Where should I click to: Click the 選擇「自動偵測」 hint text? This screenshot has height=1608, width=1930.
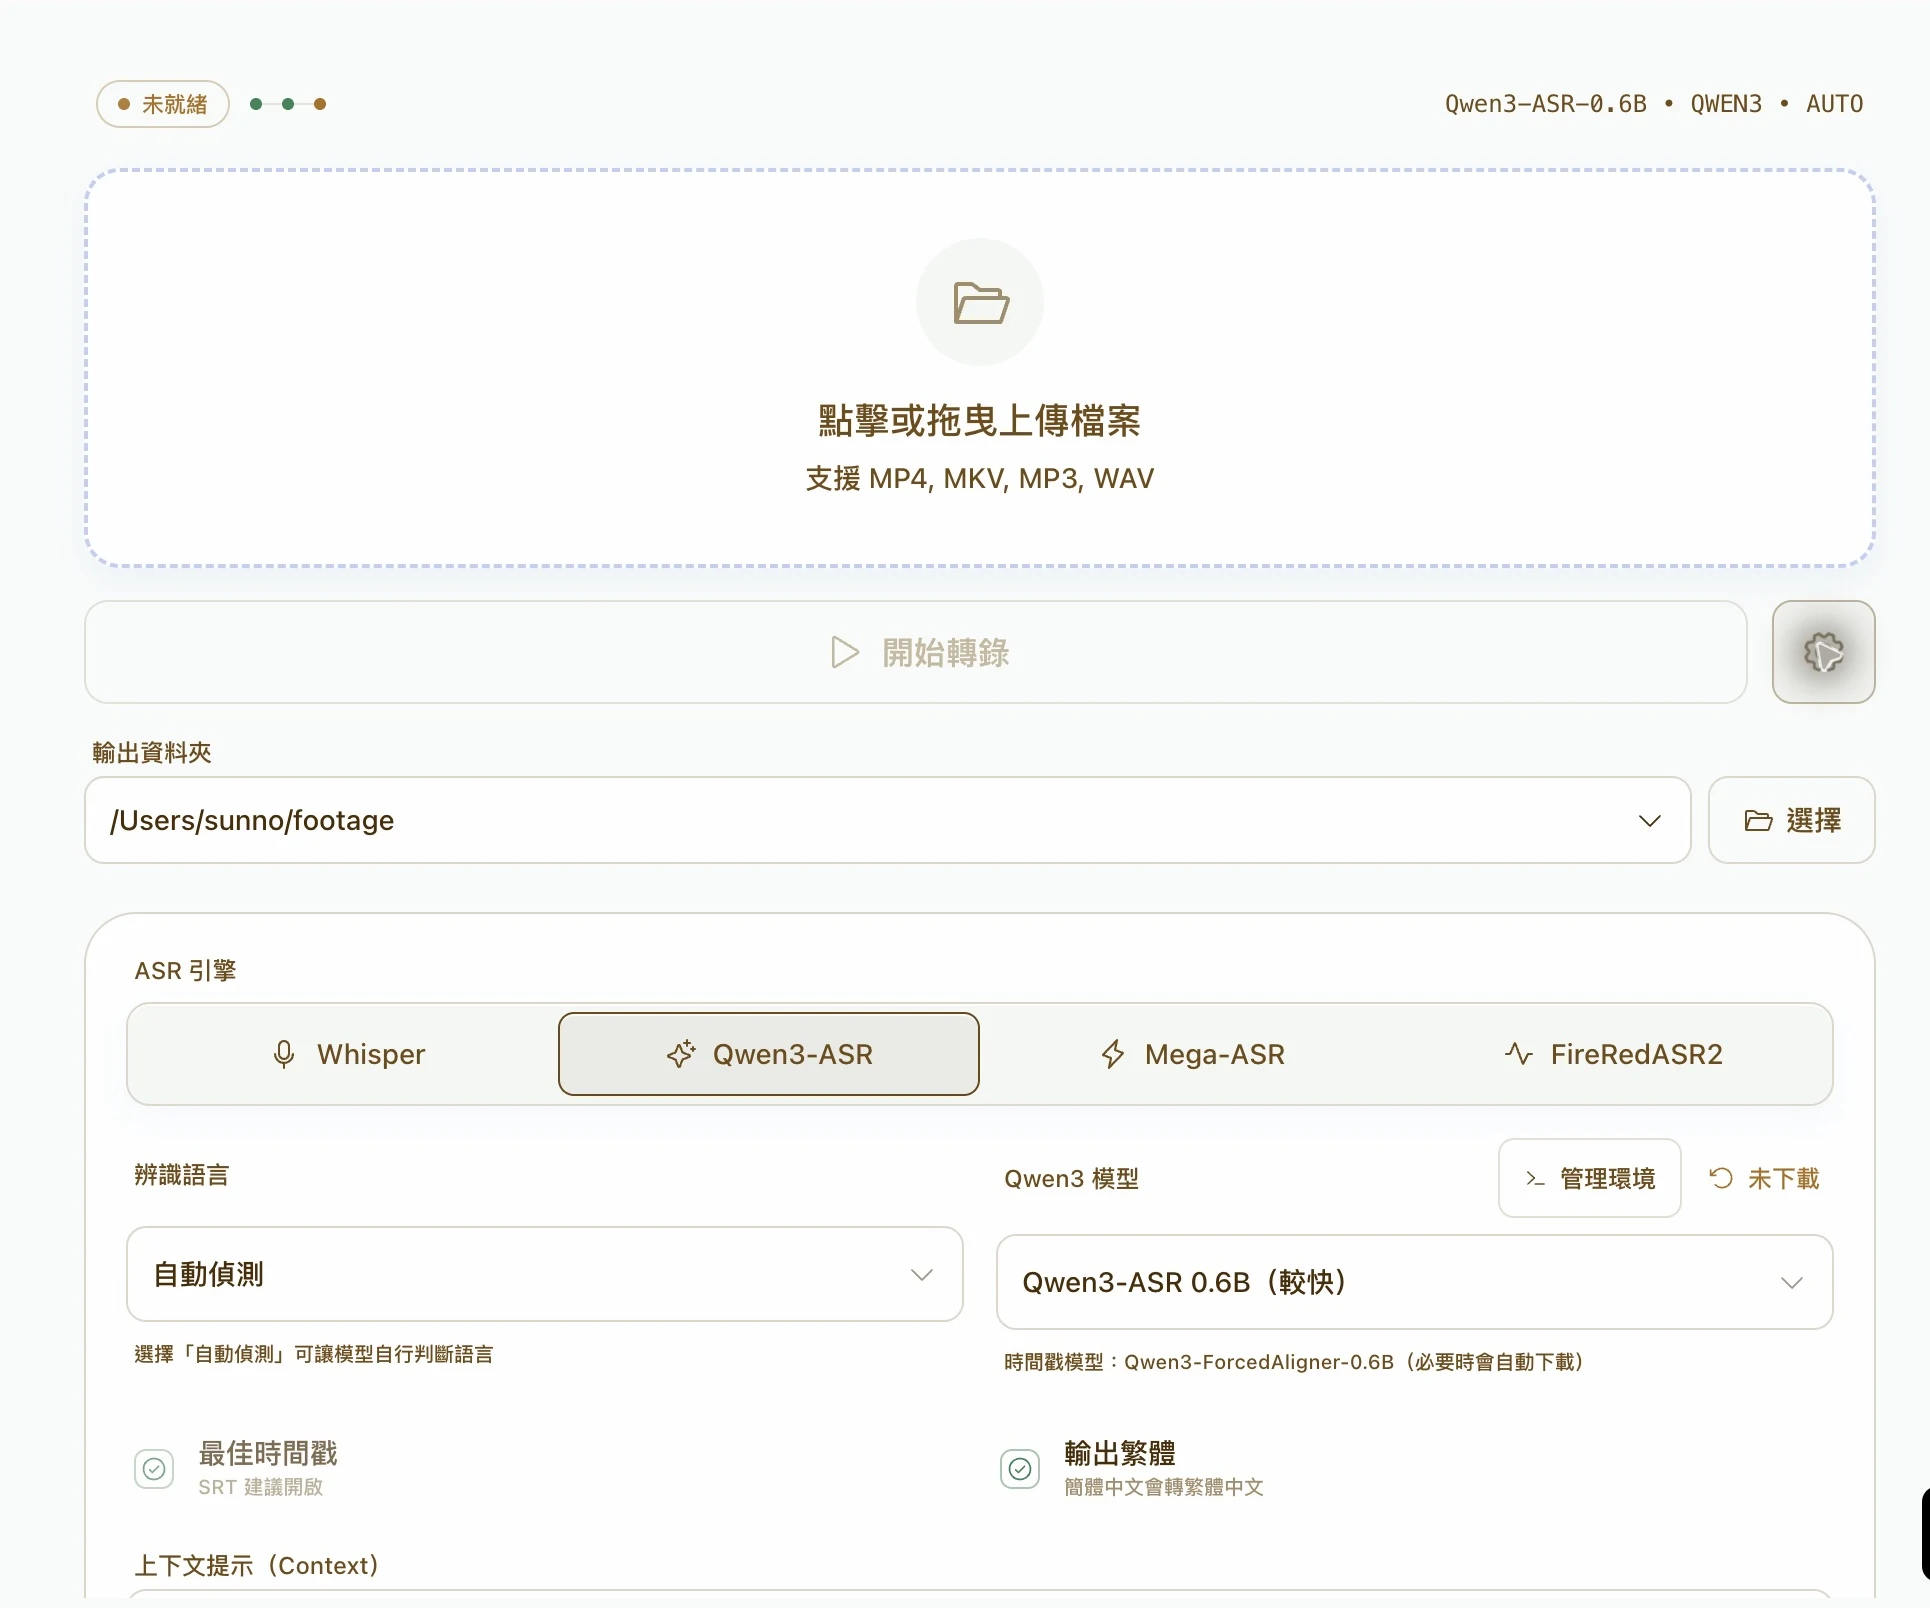[314, 1354]
